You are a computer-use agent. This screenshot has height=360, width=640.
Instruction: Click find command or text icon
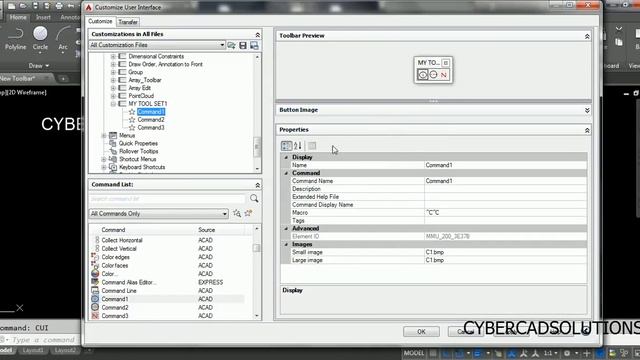pyautogui.click(x=237, y=213)
